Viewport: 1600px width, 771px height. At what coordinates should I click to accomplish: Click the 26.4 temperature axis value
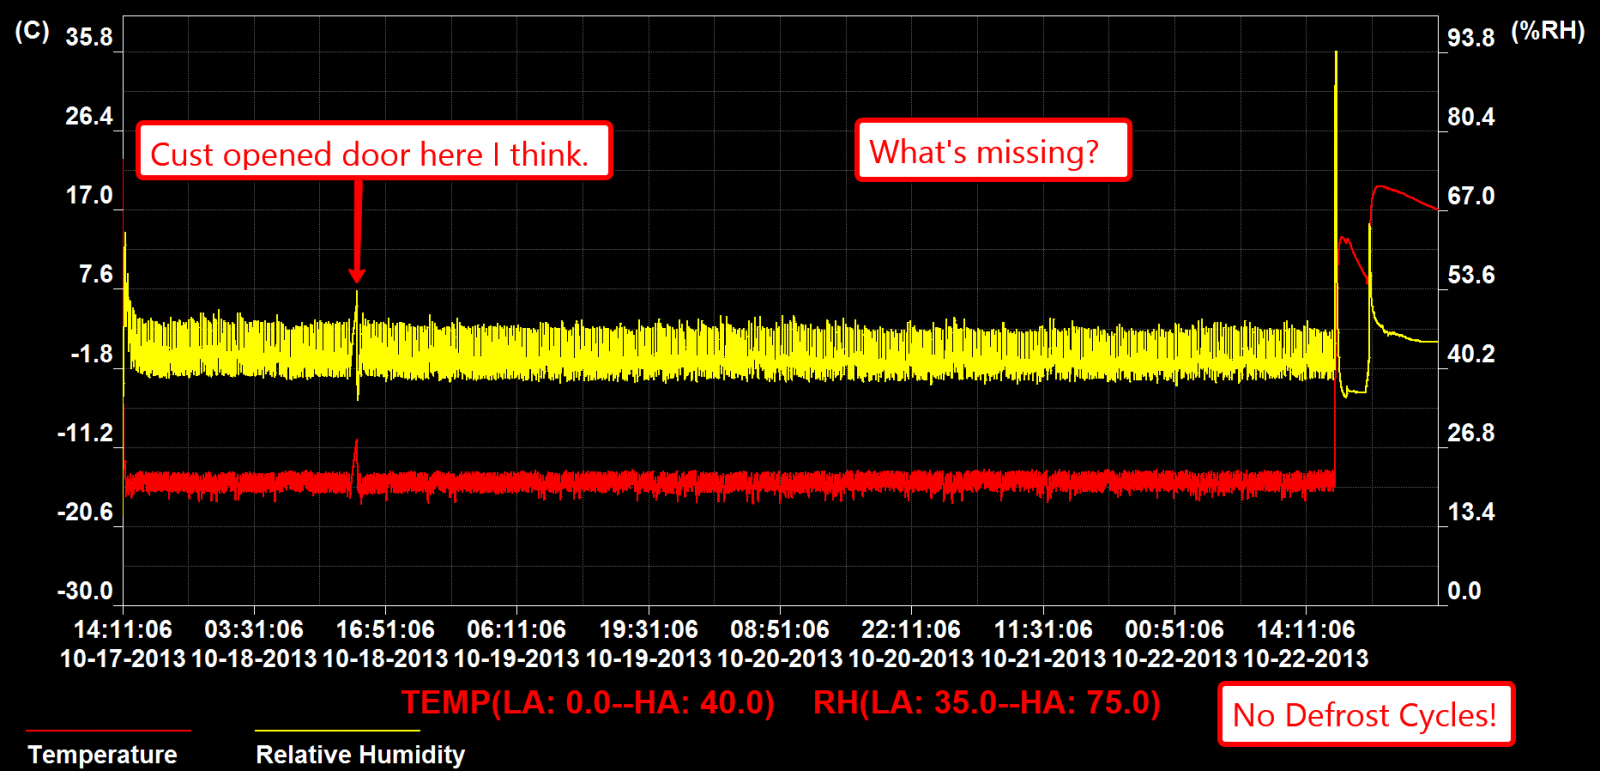(x=89, y=117)
